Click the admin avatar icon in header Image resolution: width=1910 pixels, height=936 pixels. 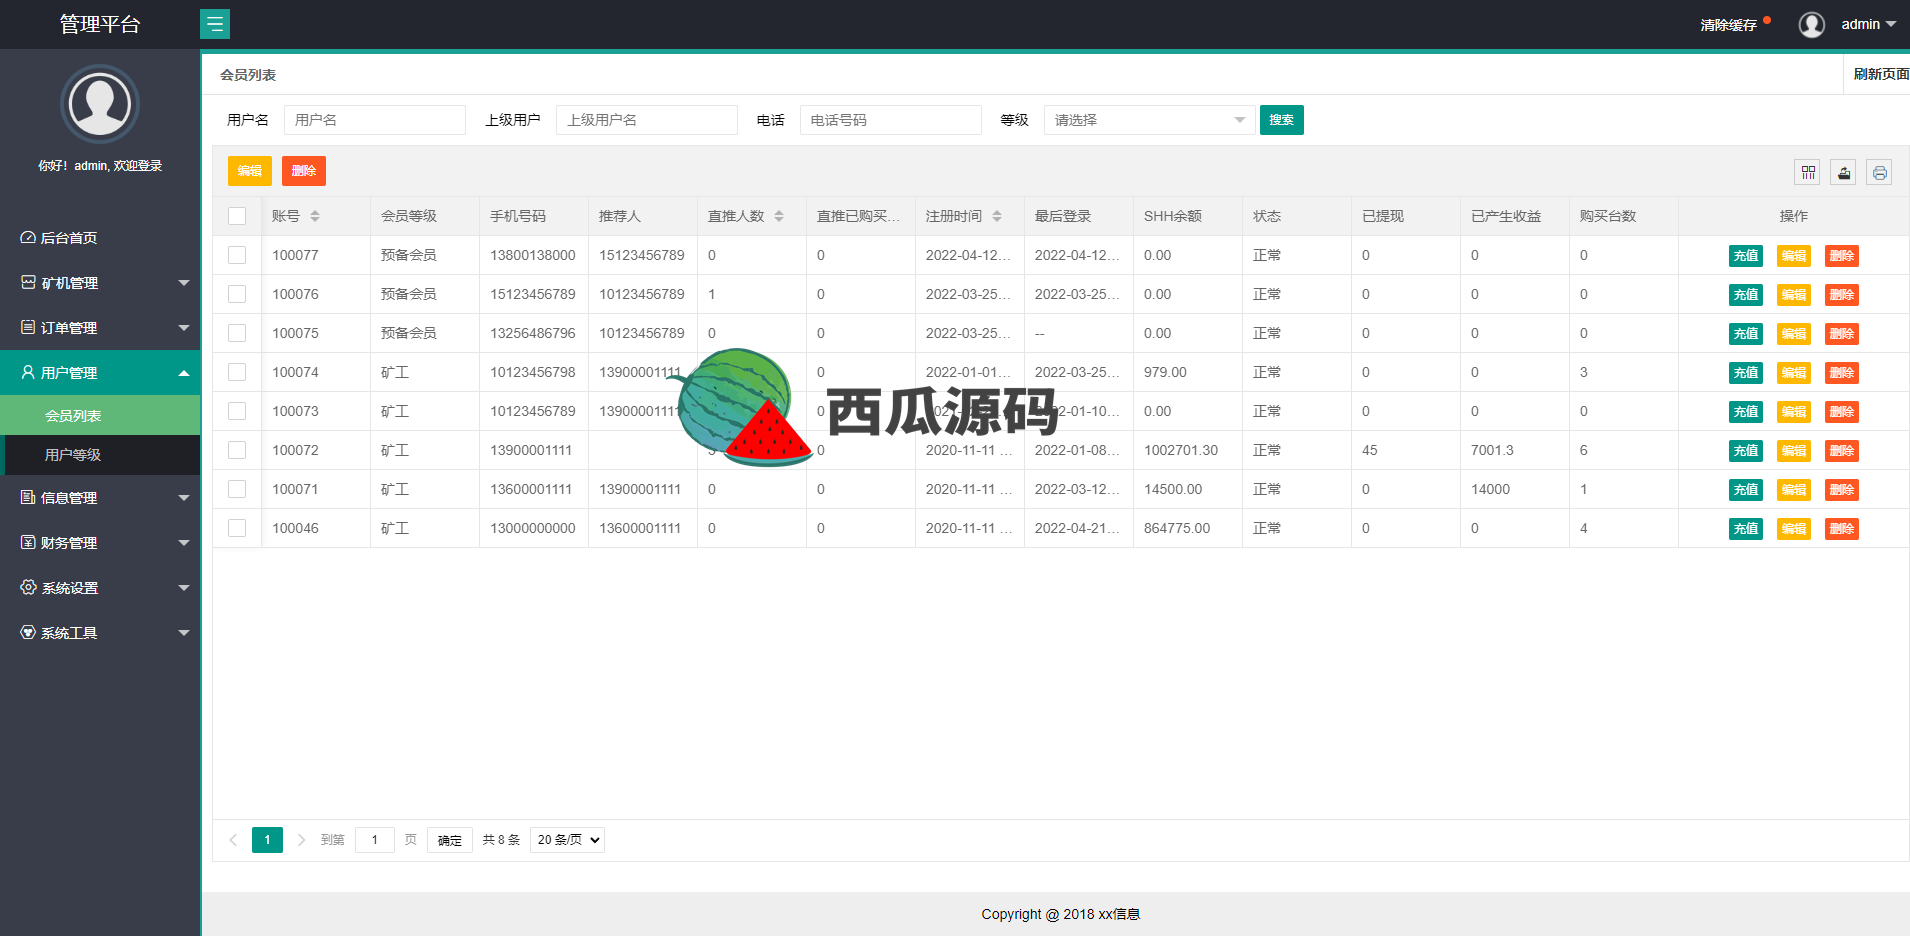tap(1812, 24)
